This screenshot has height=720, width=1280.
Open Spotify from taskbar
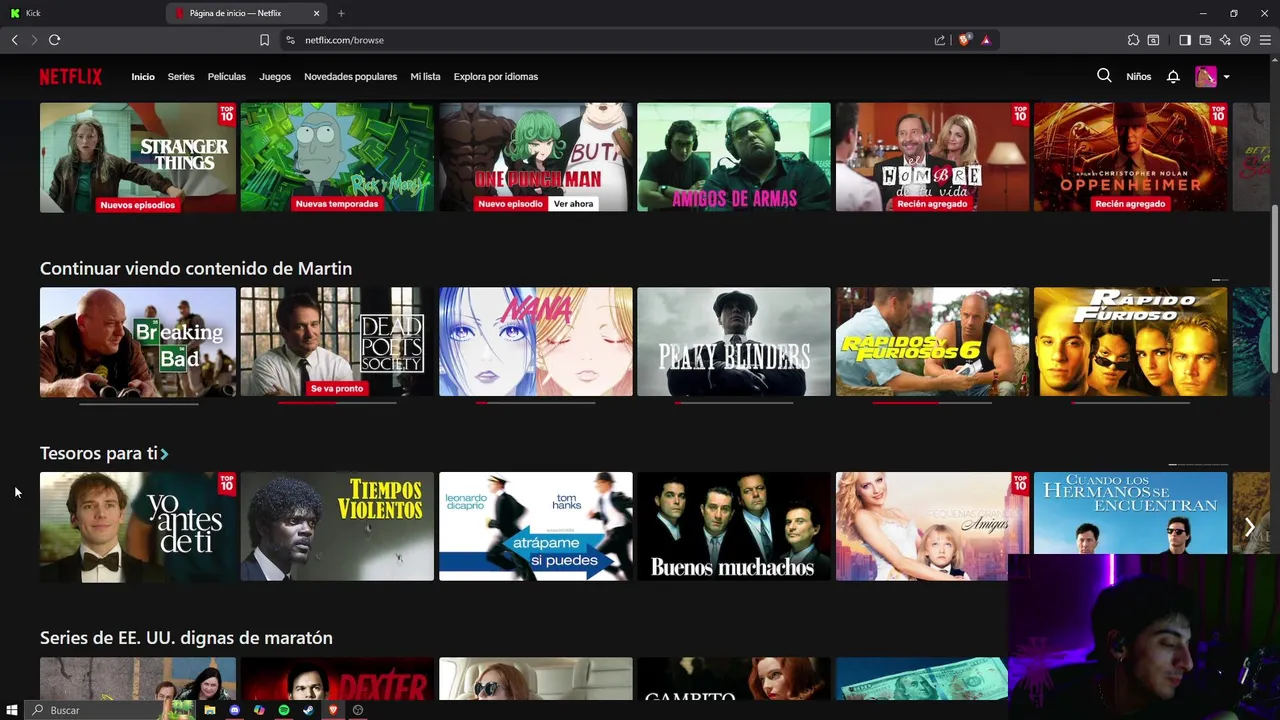click(284, 710)
